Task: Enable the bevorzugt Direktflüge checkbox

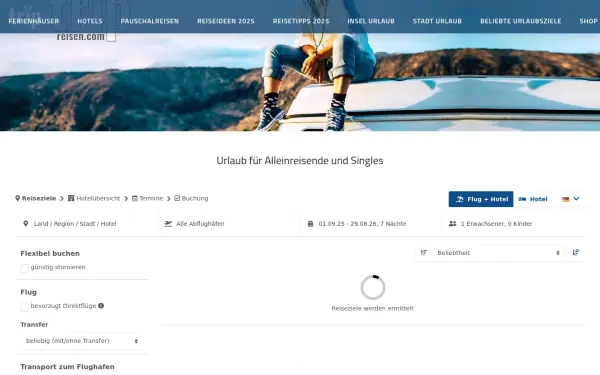Action: [24, 307]
